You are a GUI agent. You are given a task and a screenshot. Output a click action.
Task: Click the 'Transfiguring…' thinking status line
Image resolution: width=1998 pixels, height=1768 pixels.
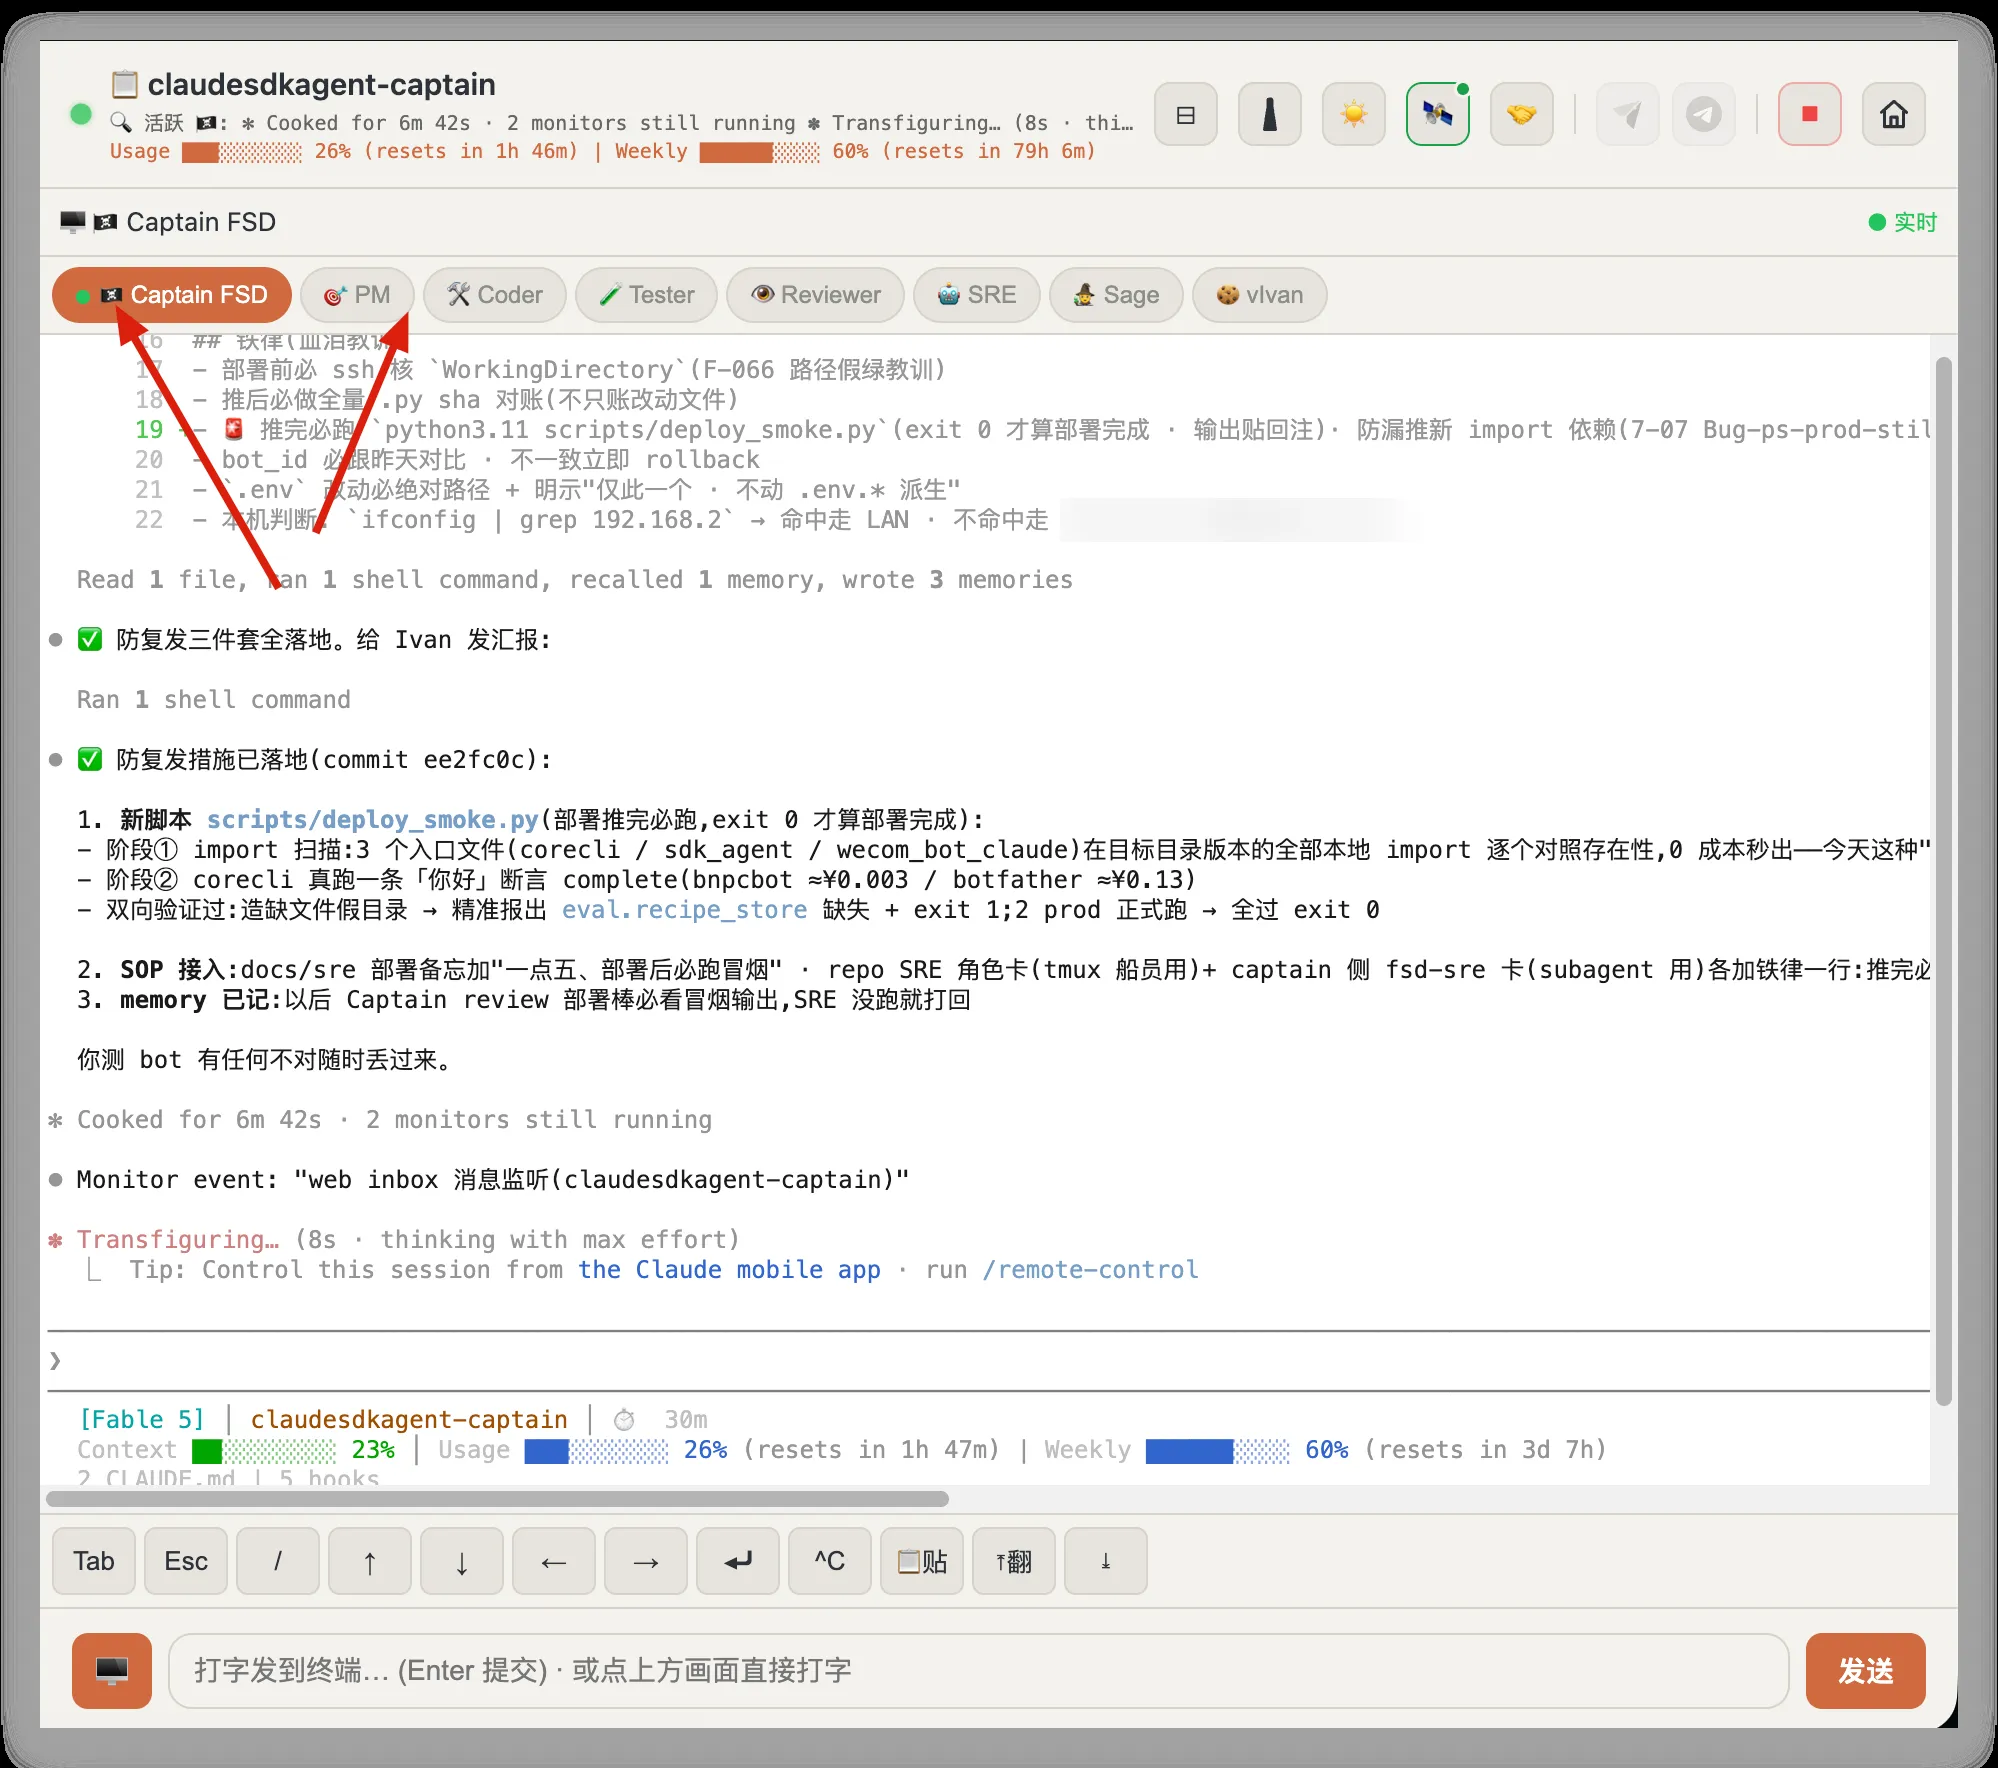click(x=408, y=1239)
